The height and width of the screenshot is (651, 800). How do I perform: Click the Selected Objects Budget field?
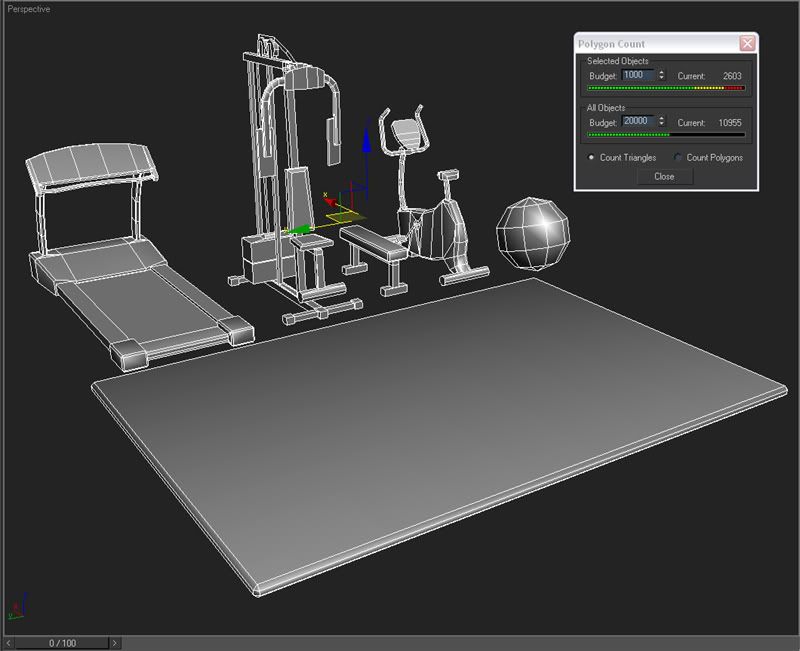tap(637, 75)
